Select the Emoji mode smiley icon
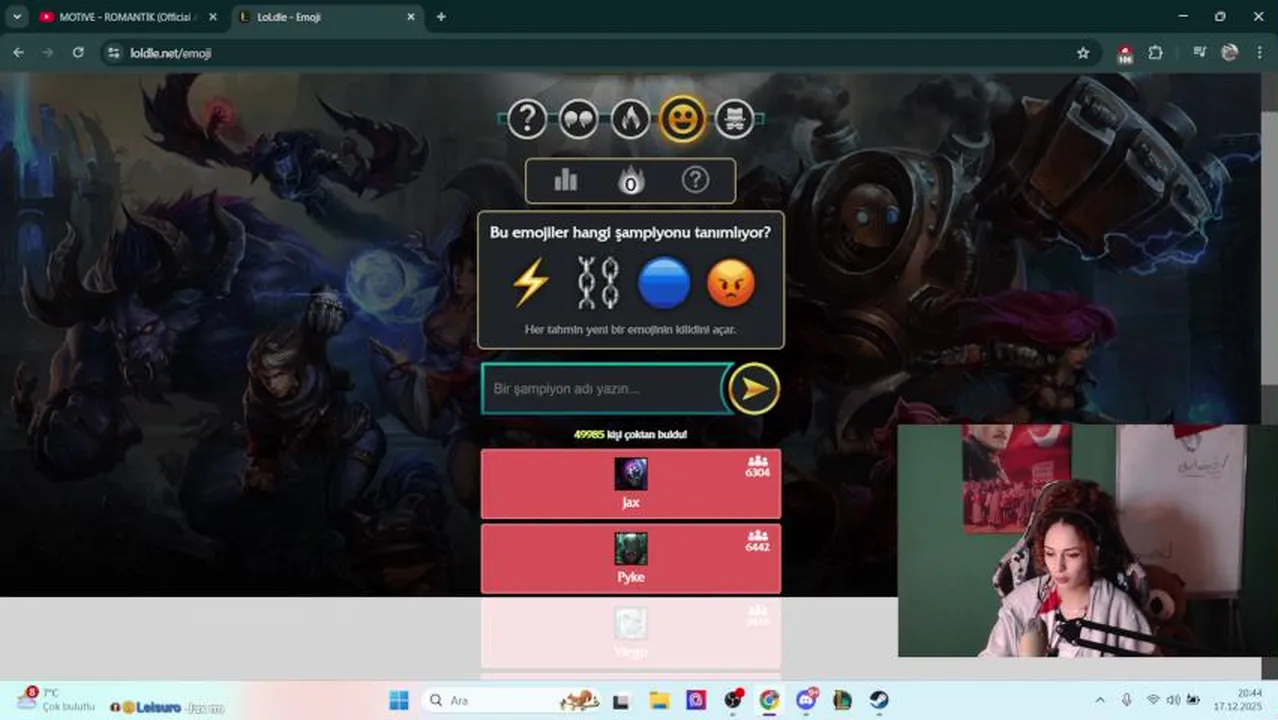 (682, 120)
